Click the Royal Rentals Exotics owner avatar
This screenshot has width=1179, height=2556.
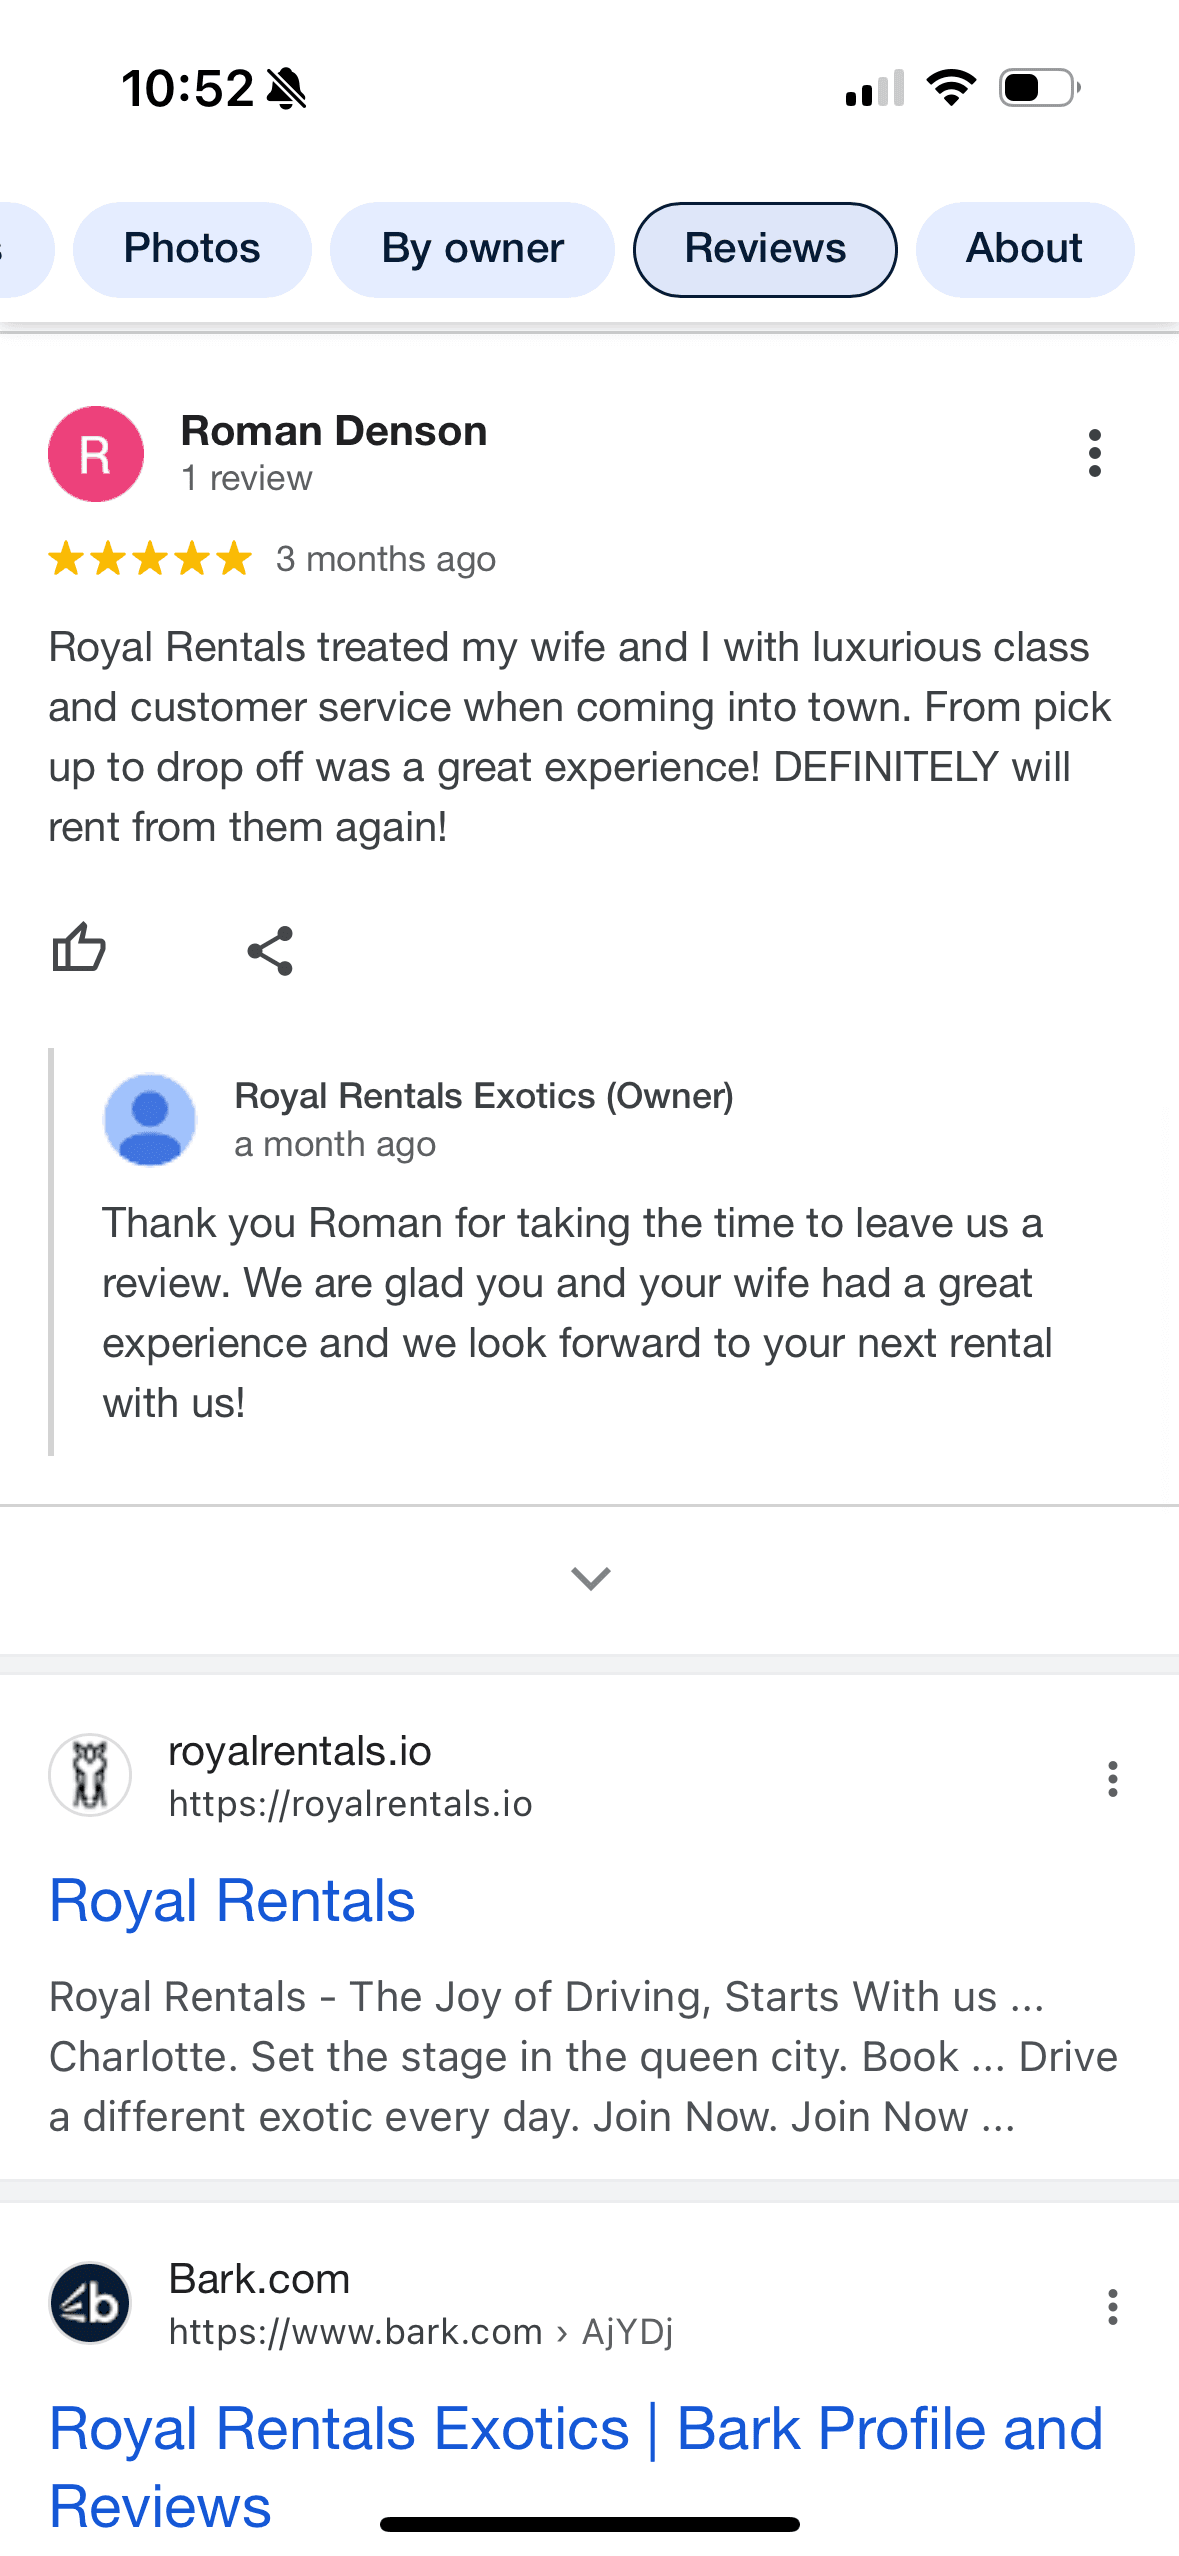coord(151,1120)
